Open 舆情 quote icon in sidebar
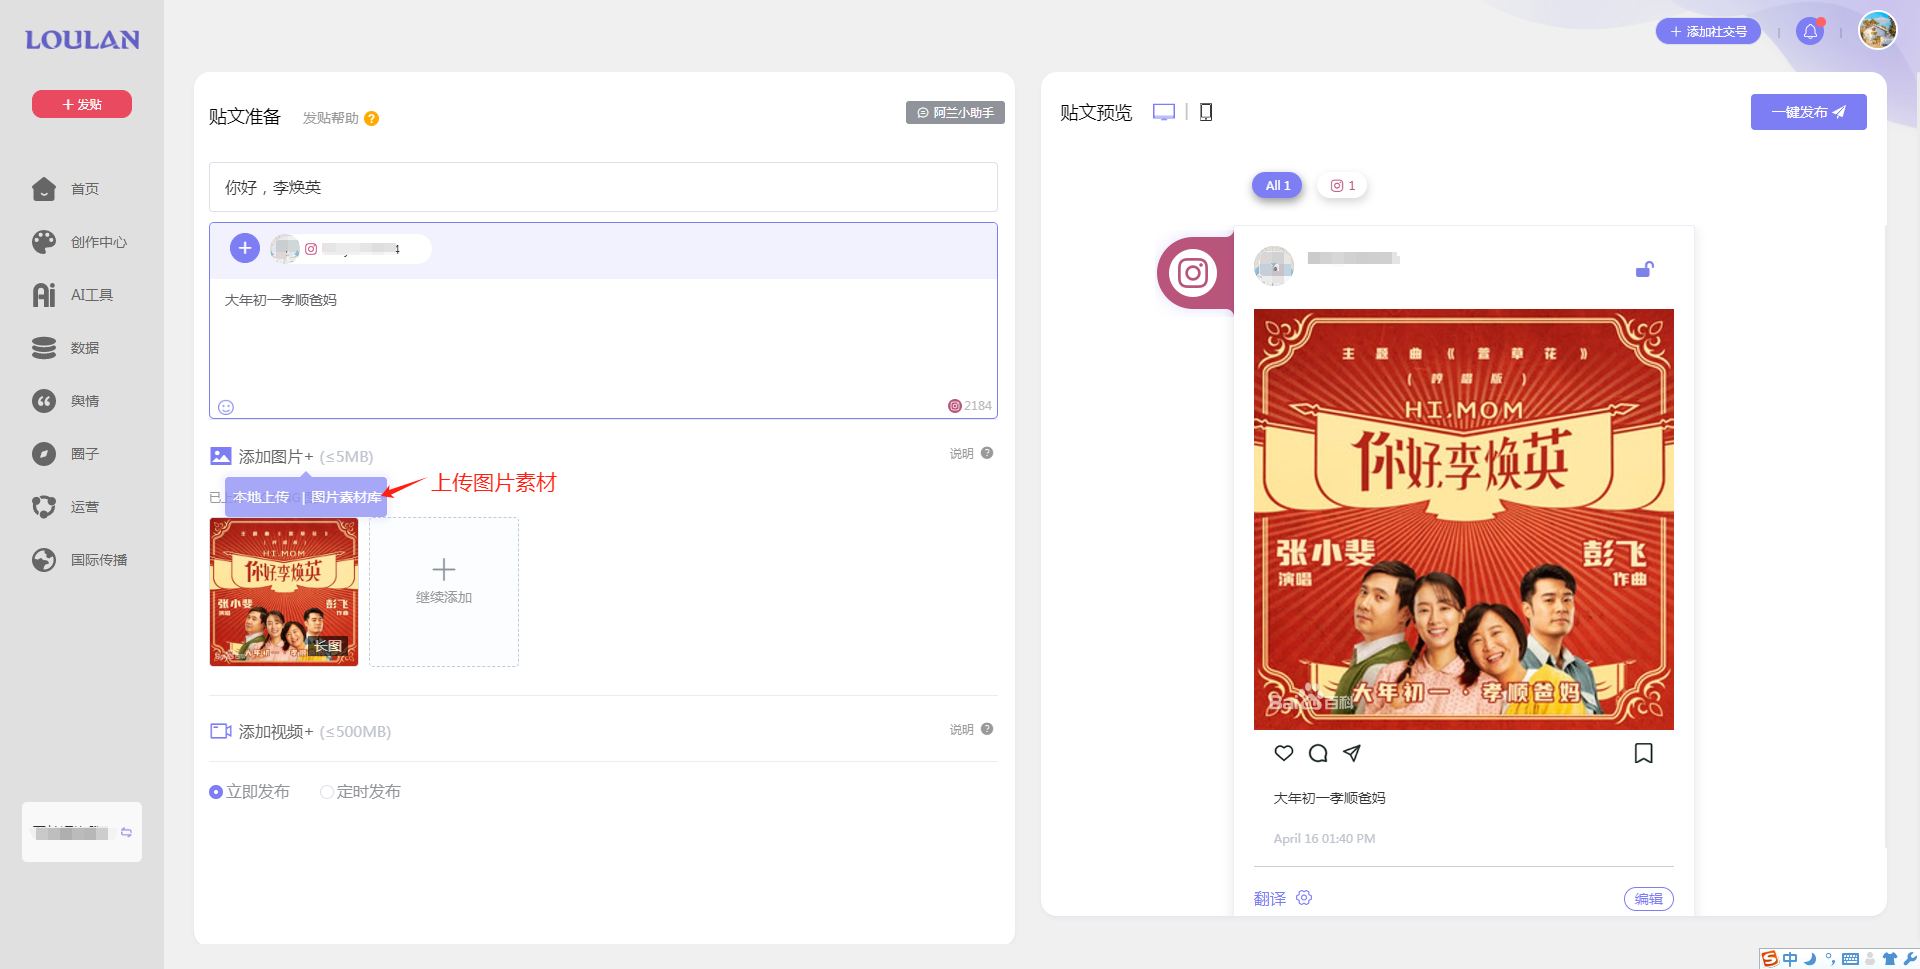This screenshot has width=1920, height=969. pos(44,401)
